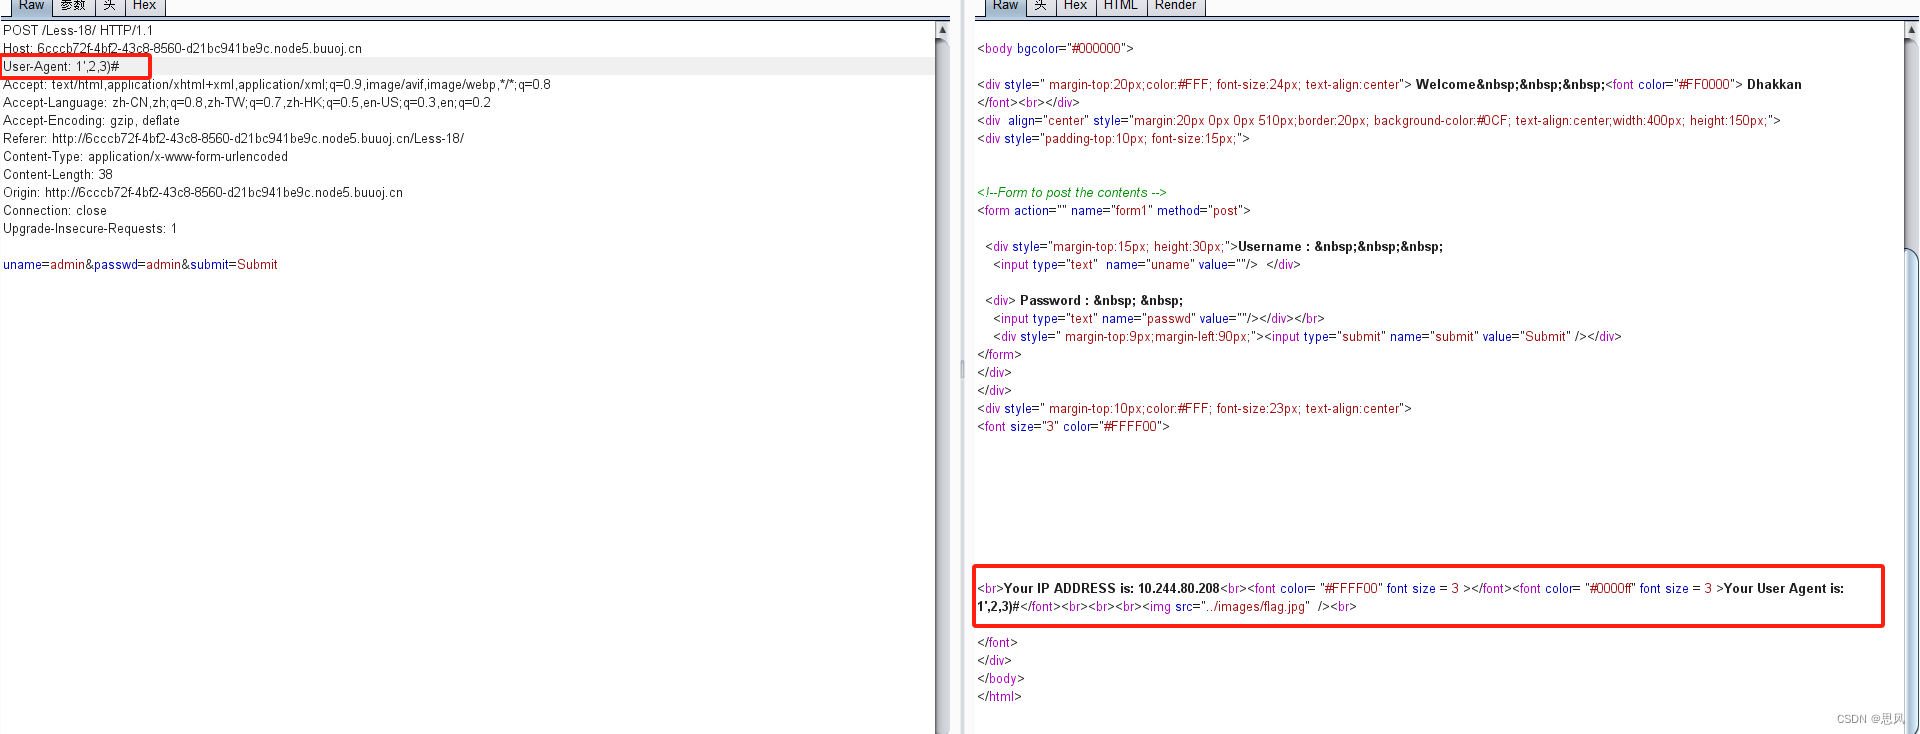Click the Upgrade-Insecure-Requests: 1 line
Image resolution: width=1920 pixels, height=734 pixels.
90,229
